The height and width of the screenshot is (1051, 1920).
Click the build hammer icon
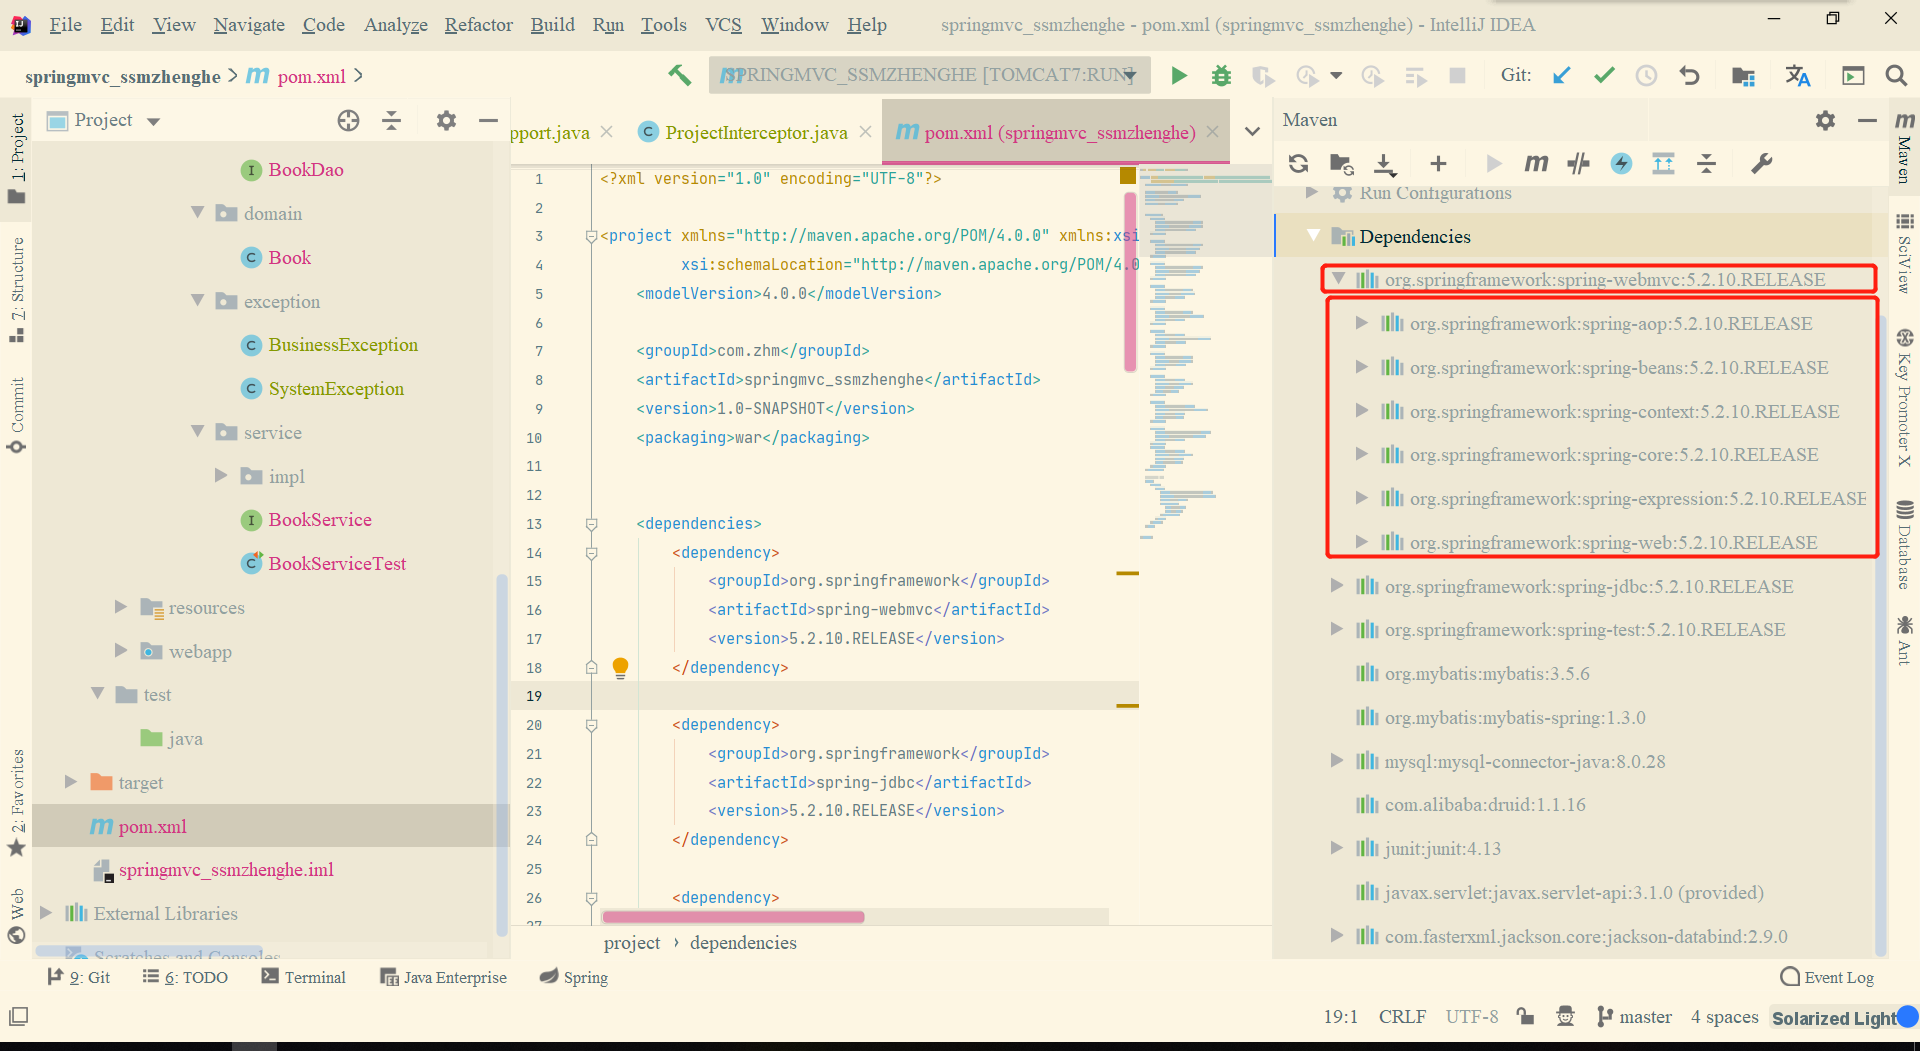(680, 76)
